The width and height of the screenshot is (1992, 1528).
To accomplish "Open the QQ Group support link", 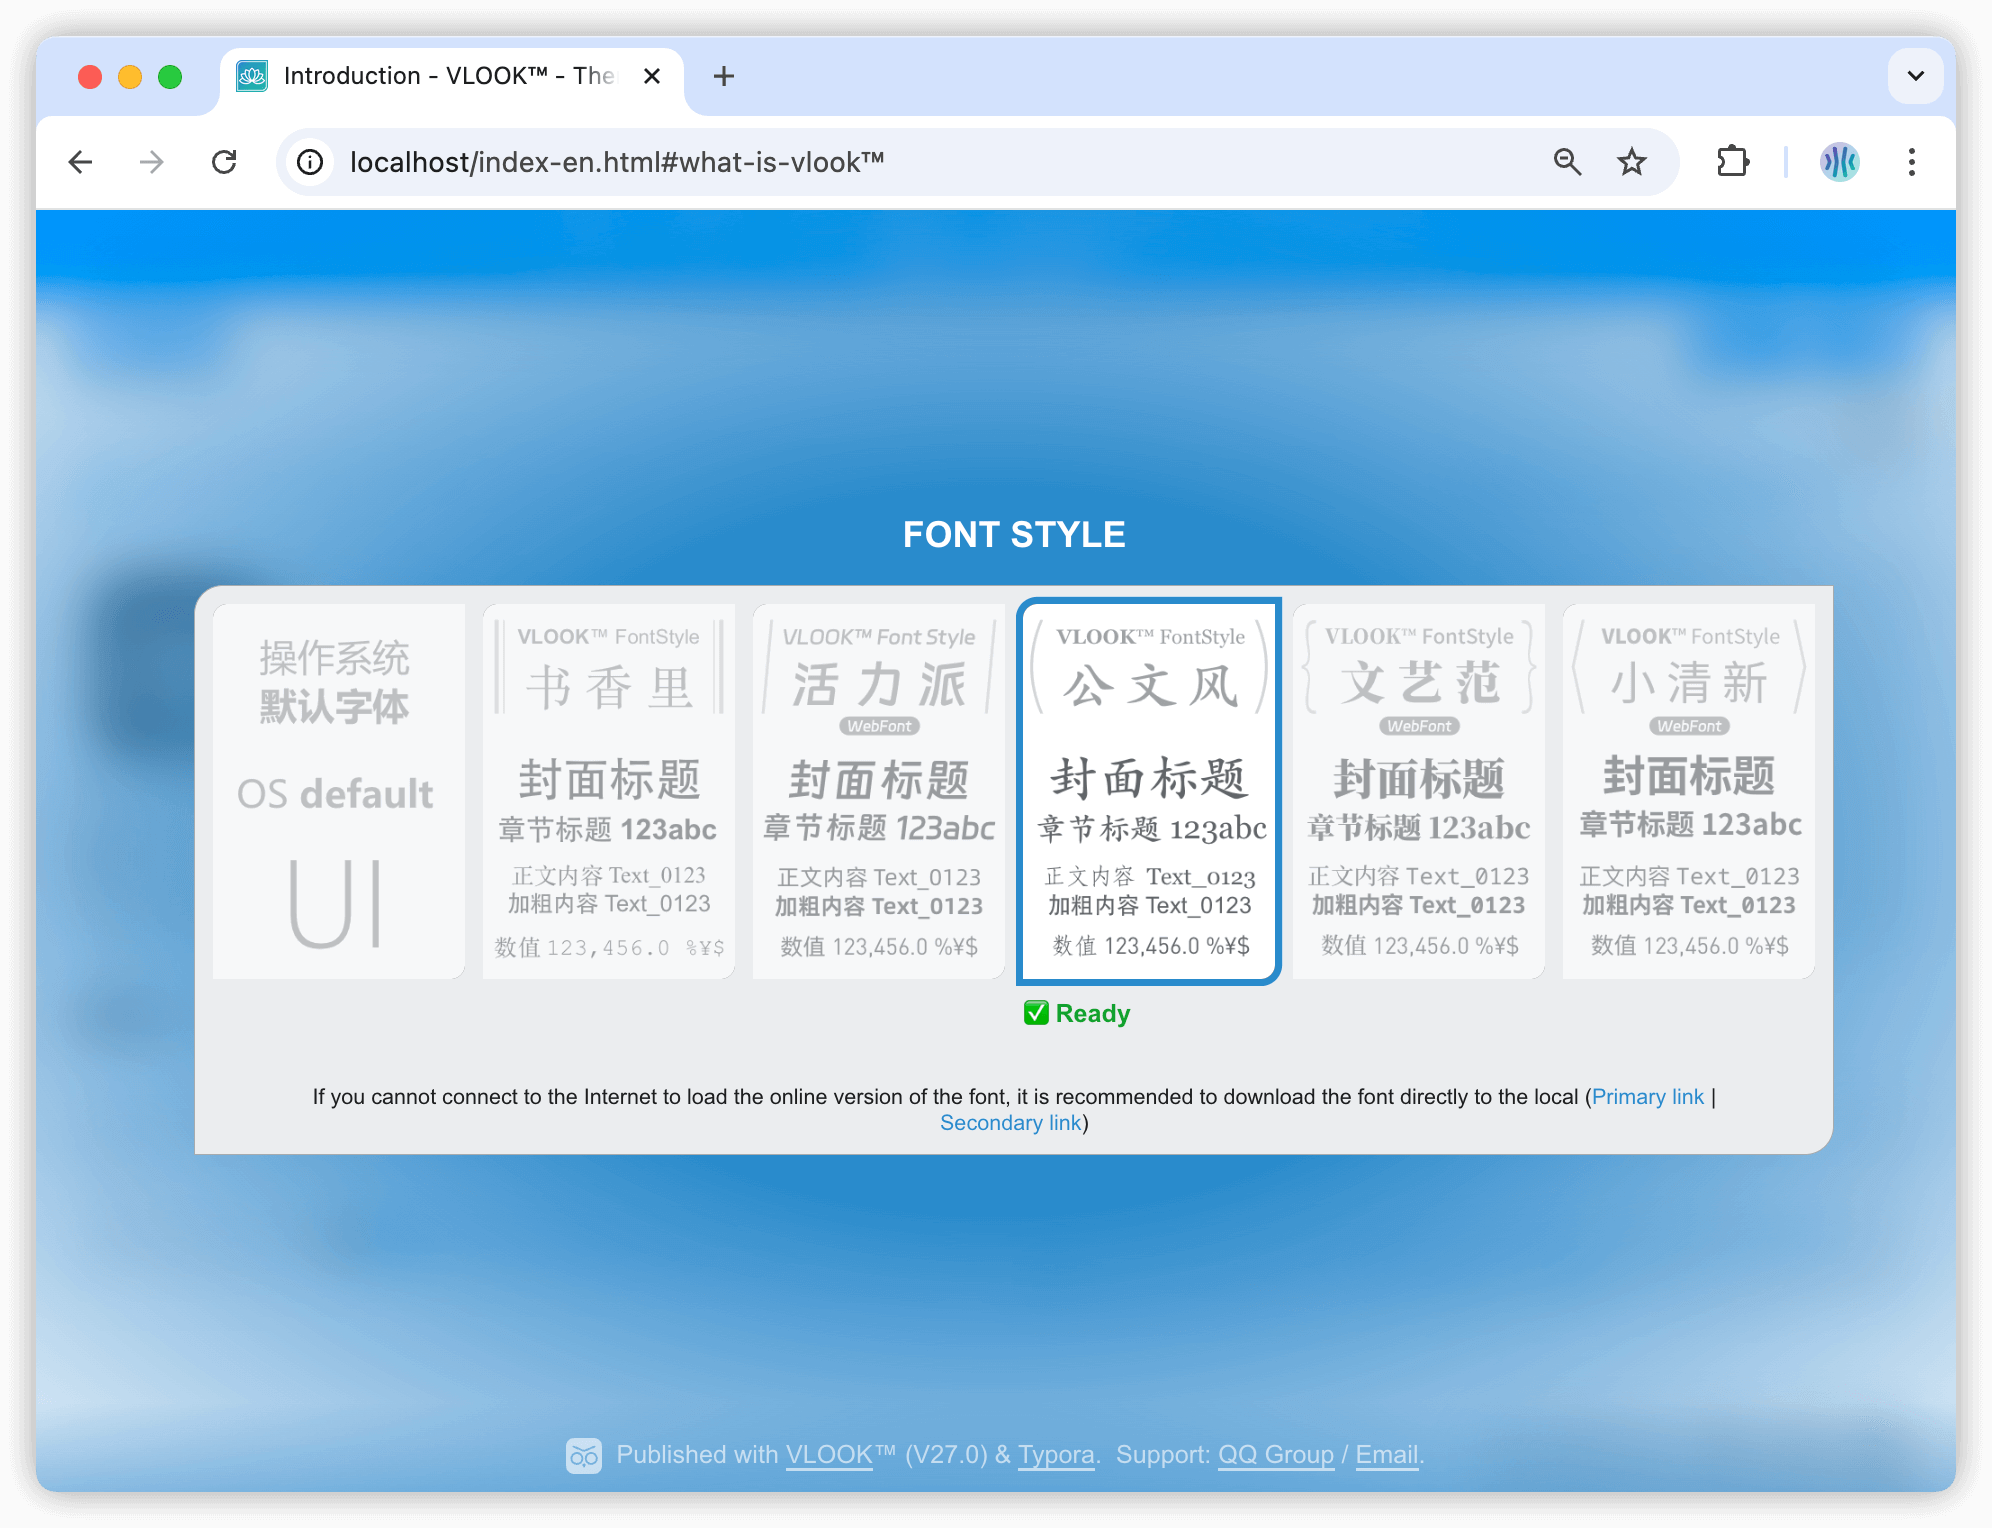I will coord(1275,1455).
